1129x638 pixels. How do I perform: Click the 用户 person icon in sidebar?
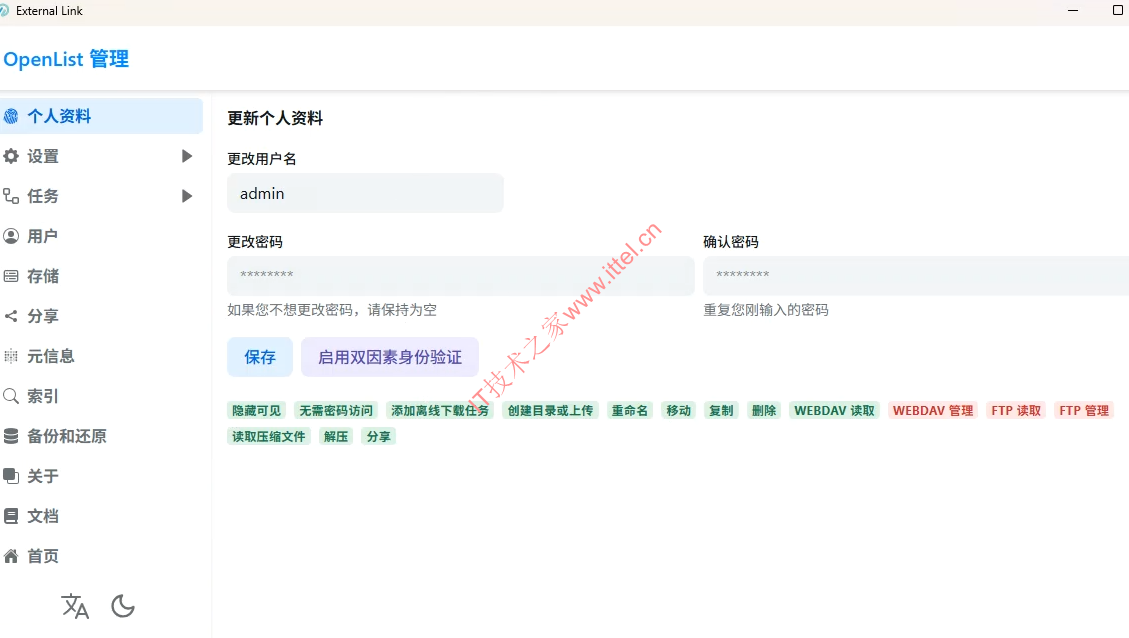tap(11, 236)
